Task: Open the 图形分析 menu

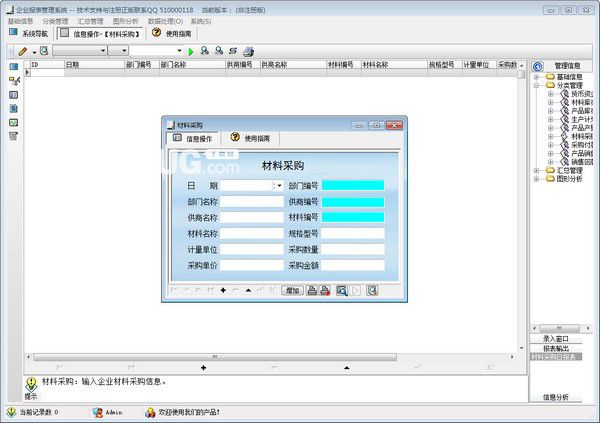Action: point(126,21)
